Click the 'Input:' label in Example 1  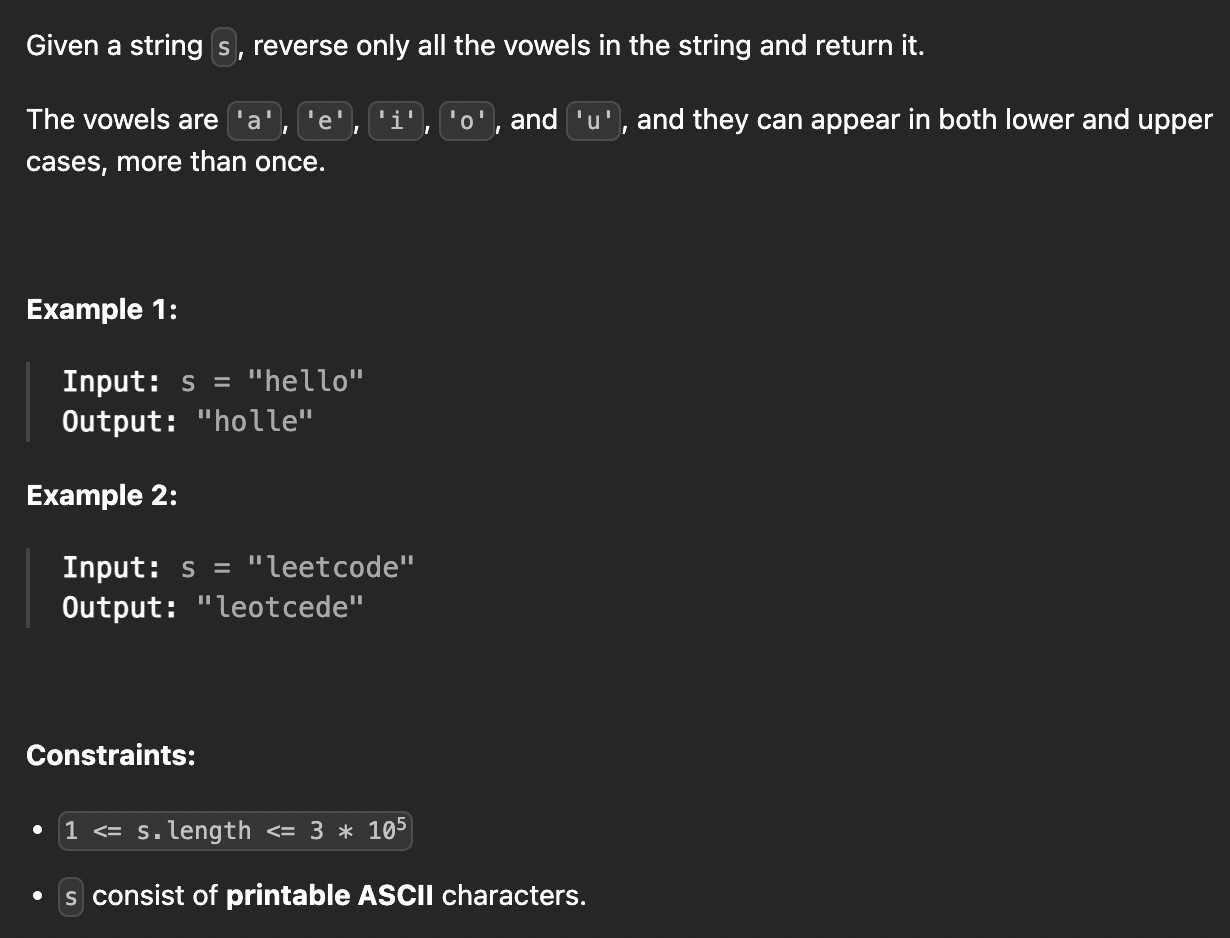(x=112, y=381)
